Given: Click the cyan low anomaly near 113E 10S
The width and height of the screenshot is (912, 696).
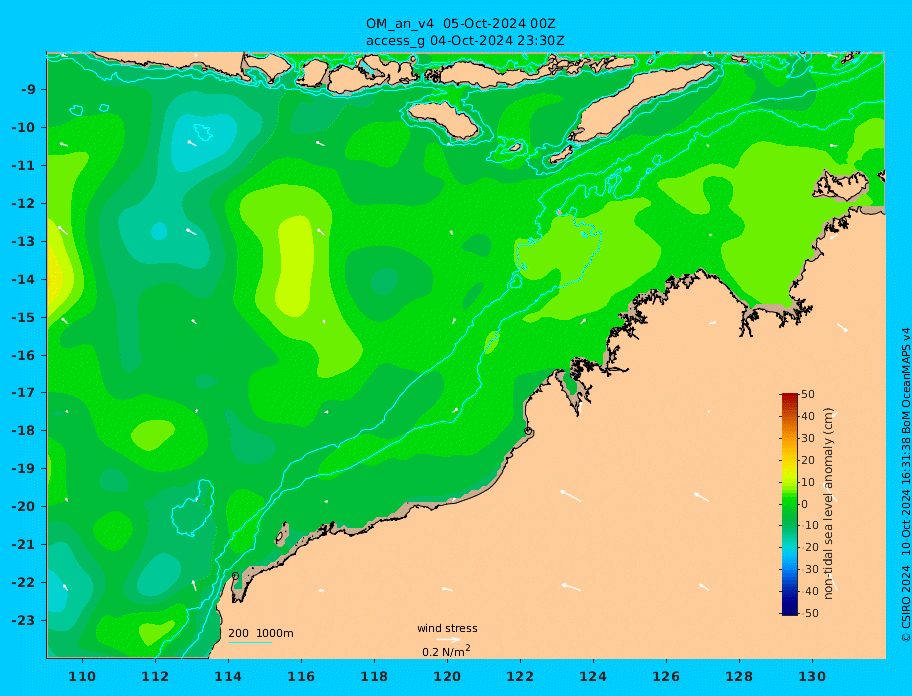Looking at the screenshot, I should pyautogui.click(x=204, y=141).
